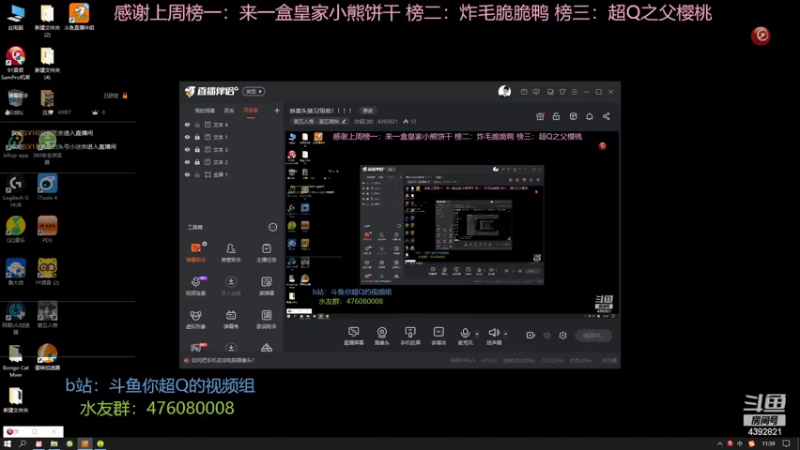Image resolution: width=800 pixels, height=450 pixels.
Task: Select the orange active scene tab
Action: click(251, 111)
